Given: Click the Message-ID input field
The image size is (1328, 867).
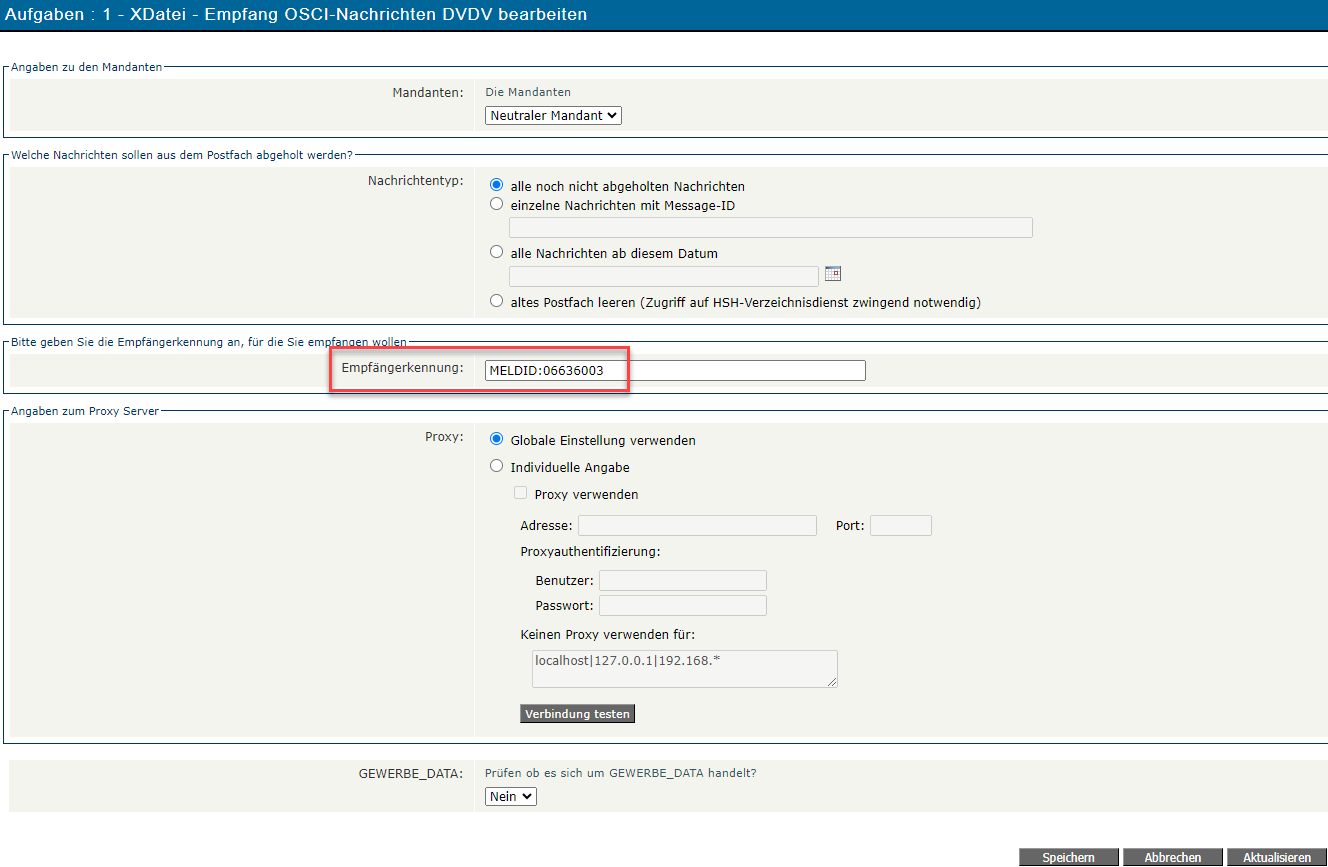Looking at the screenshot, I should coord(770,228).
